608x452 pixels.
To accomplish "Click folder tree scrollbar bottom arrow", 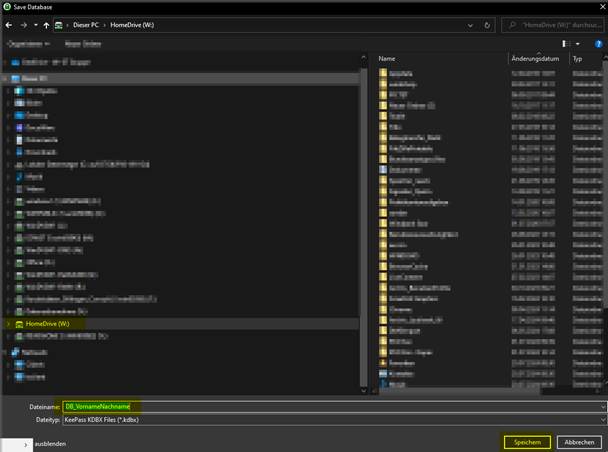I will 363,390.
